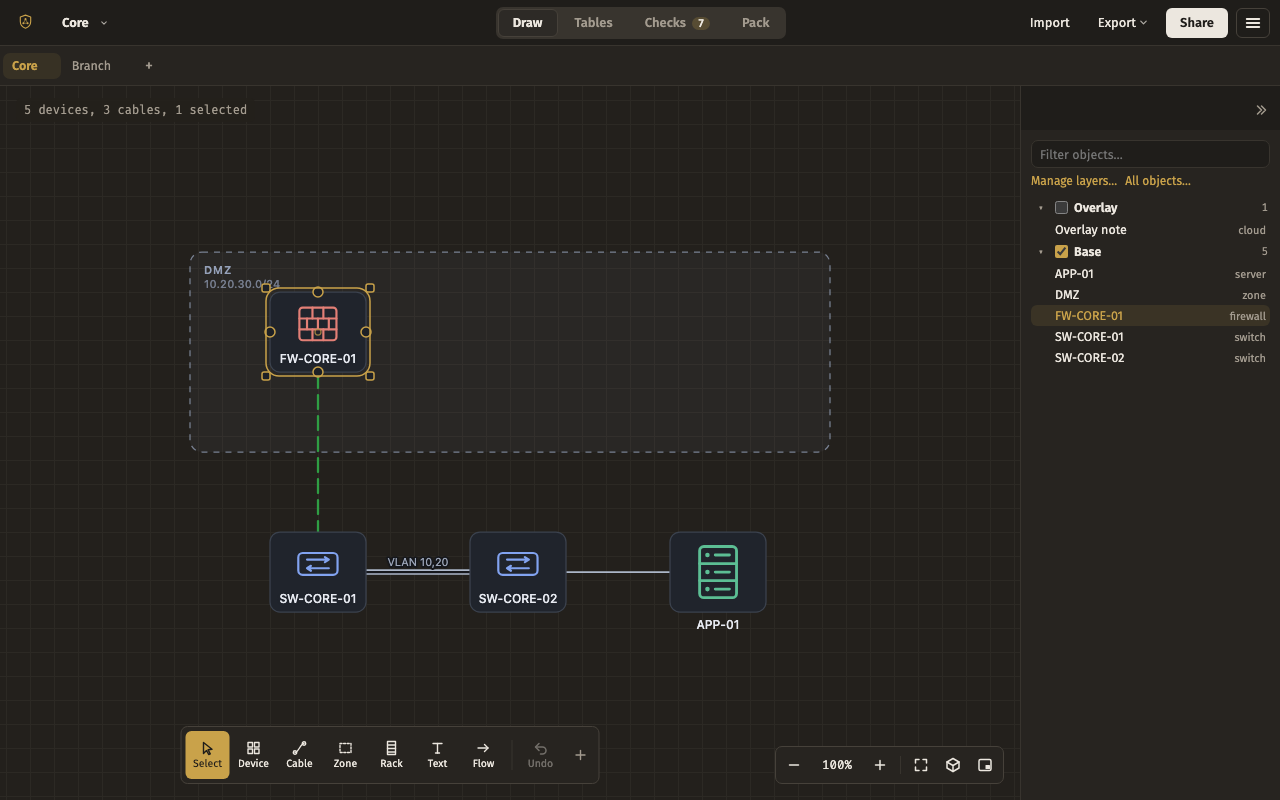Open the hamburger menu
This screenshot has width=1280, height=800.
(1253, 23)
